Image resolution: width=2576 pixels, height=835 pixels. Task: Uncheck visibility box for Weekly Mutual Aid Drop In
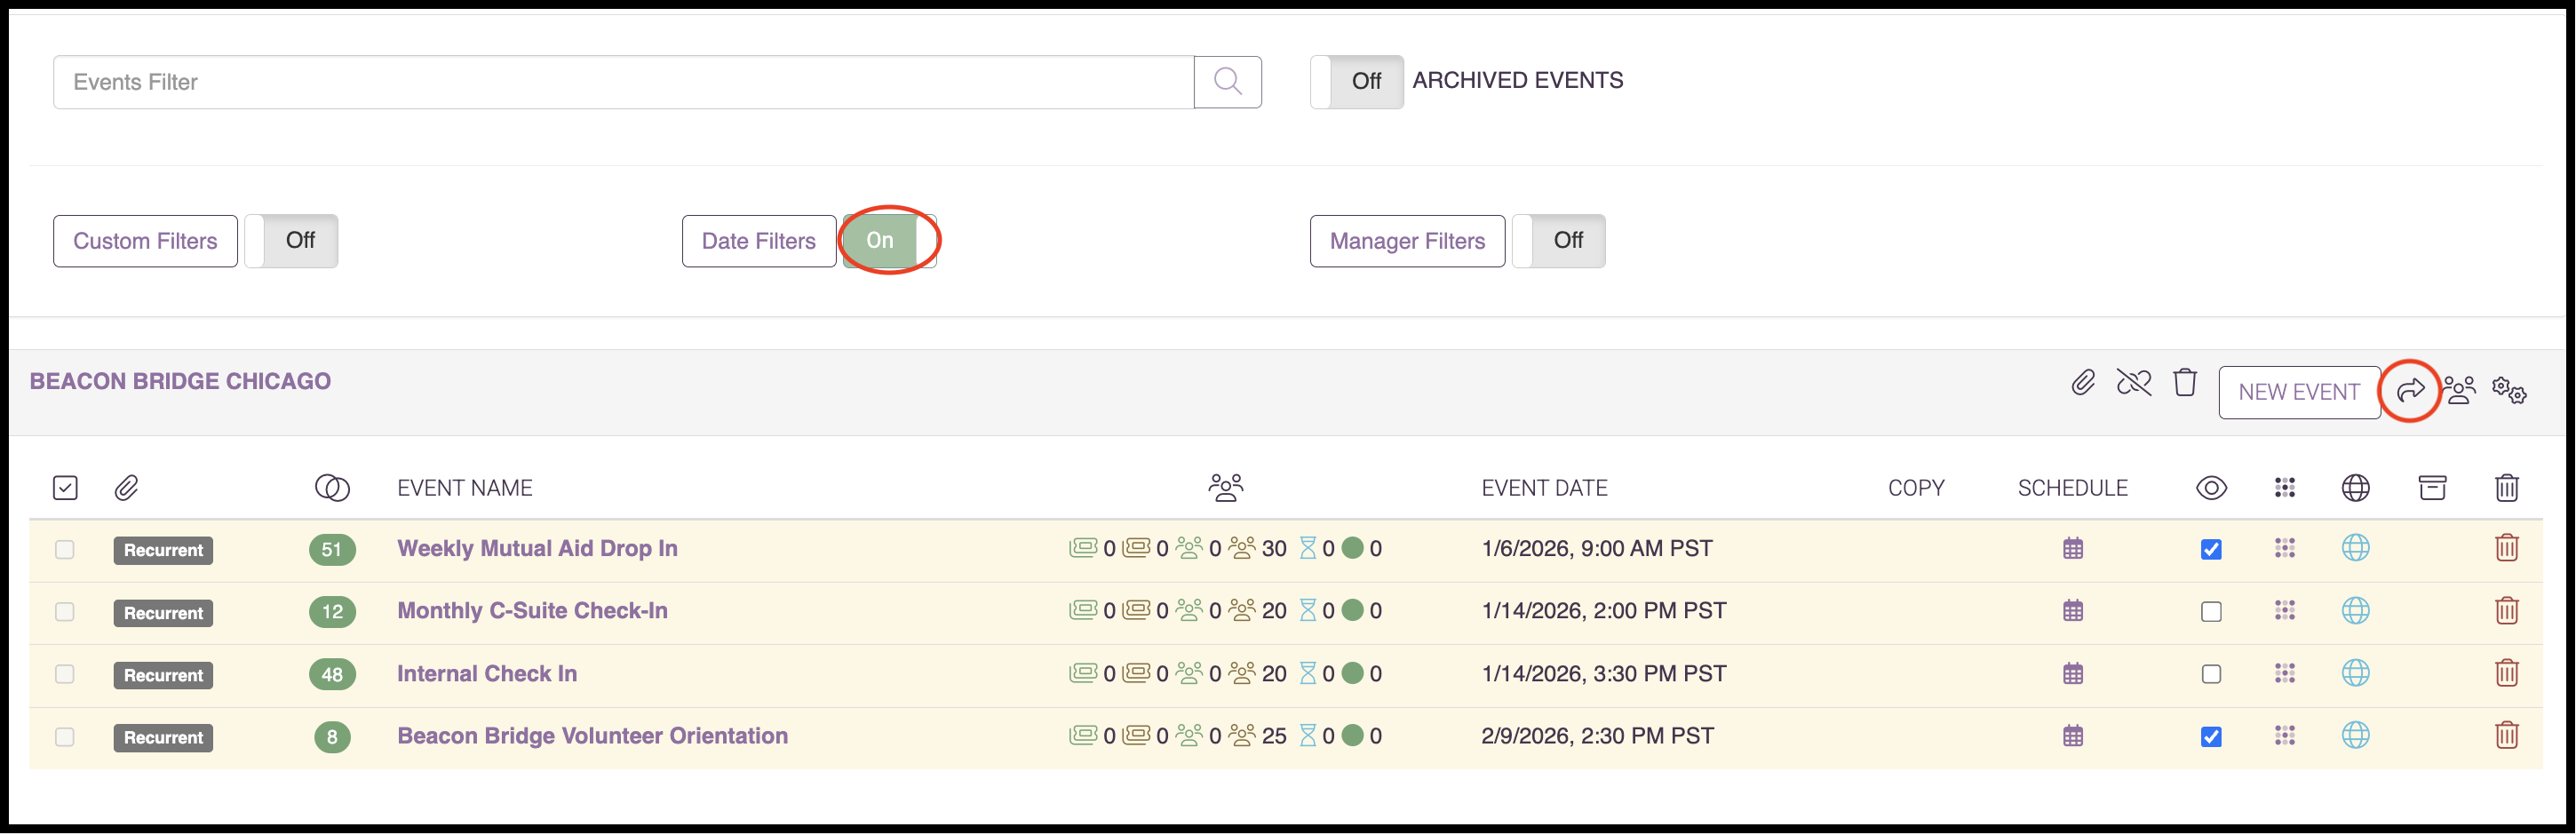[x=2211, y=550]
